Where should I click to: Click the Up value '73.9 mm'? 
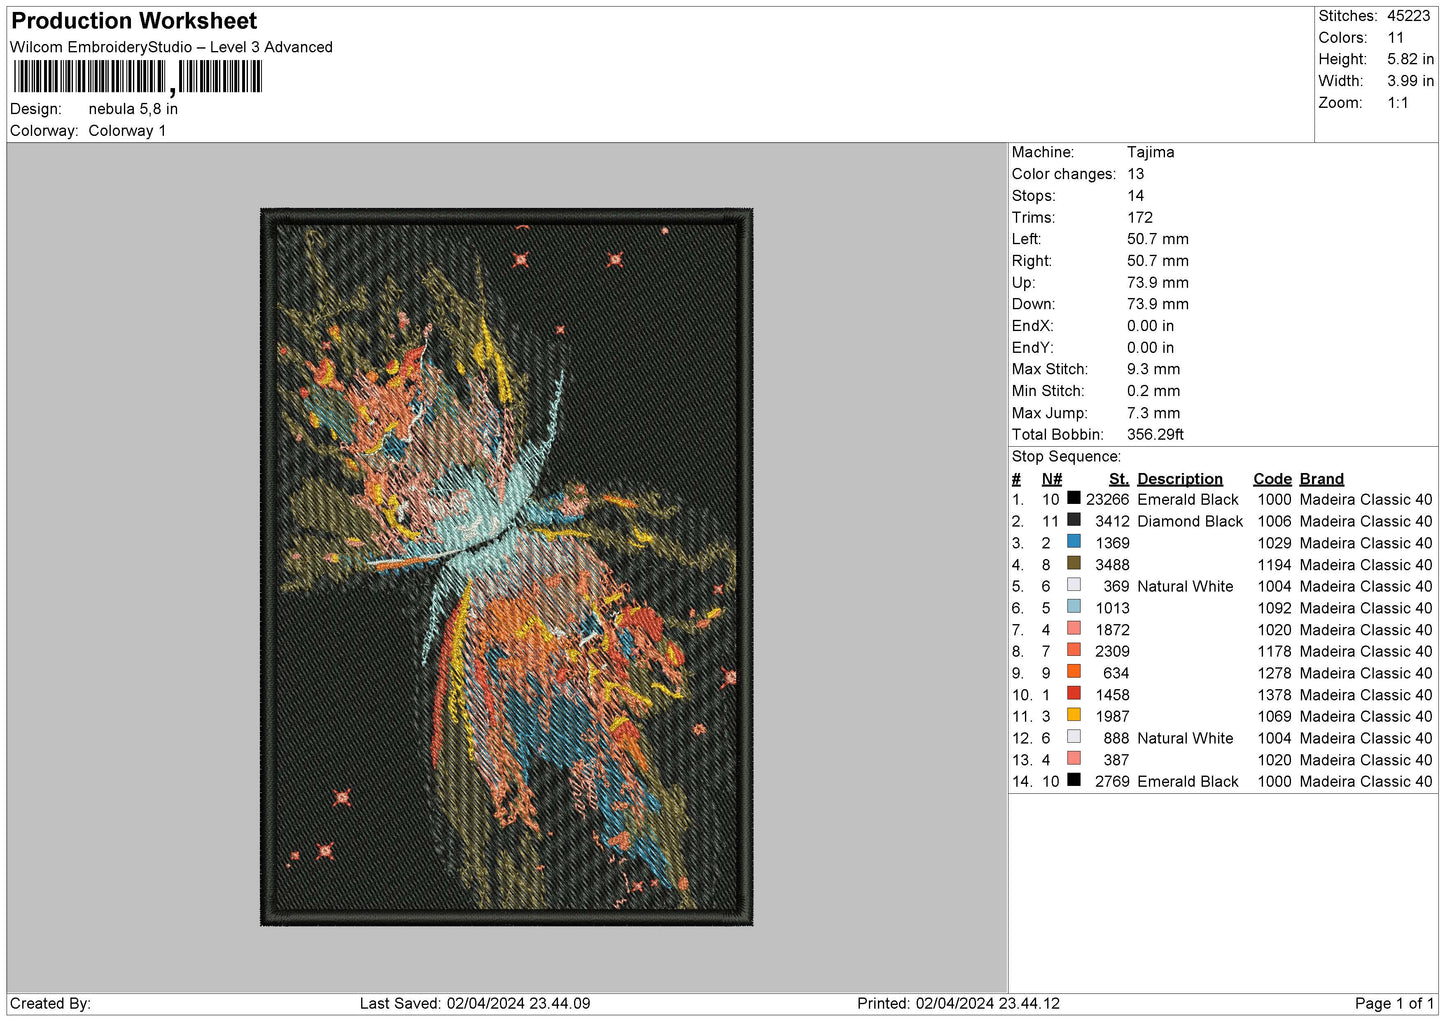point(1158,282)
